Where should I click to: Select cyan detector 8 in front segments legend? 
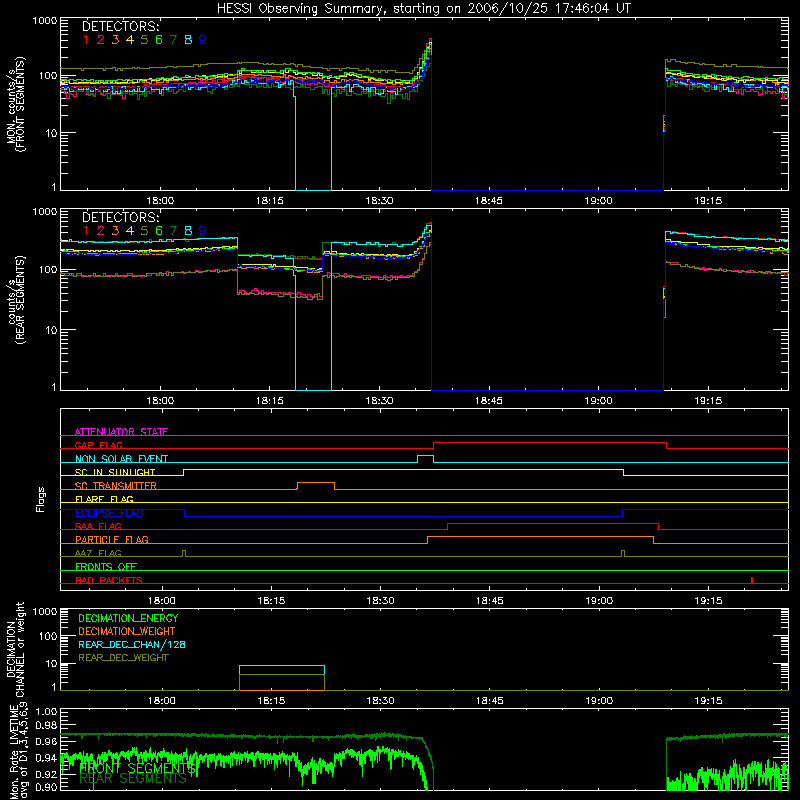click(188, 40)
